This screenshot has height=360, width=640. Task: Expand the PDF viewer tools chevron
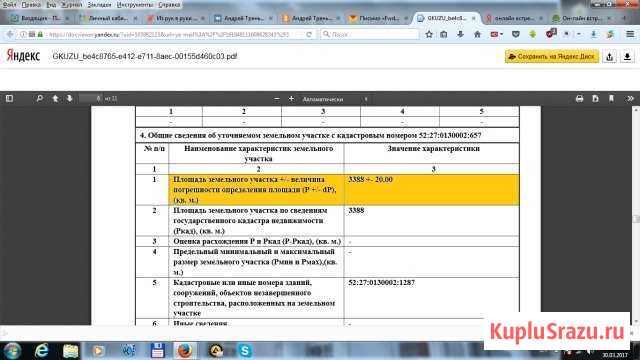(630, 99)
